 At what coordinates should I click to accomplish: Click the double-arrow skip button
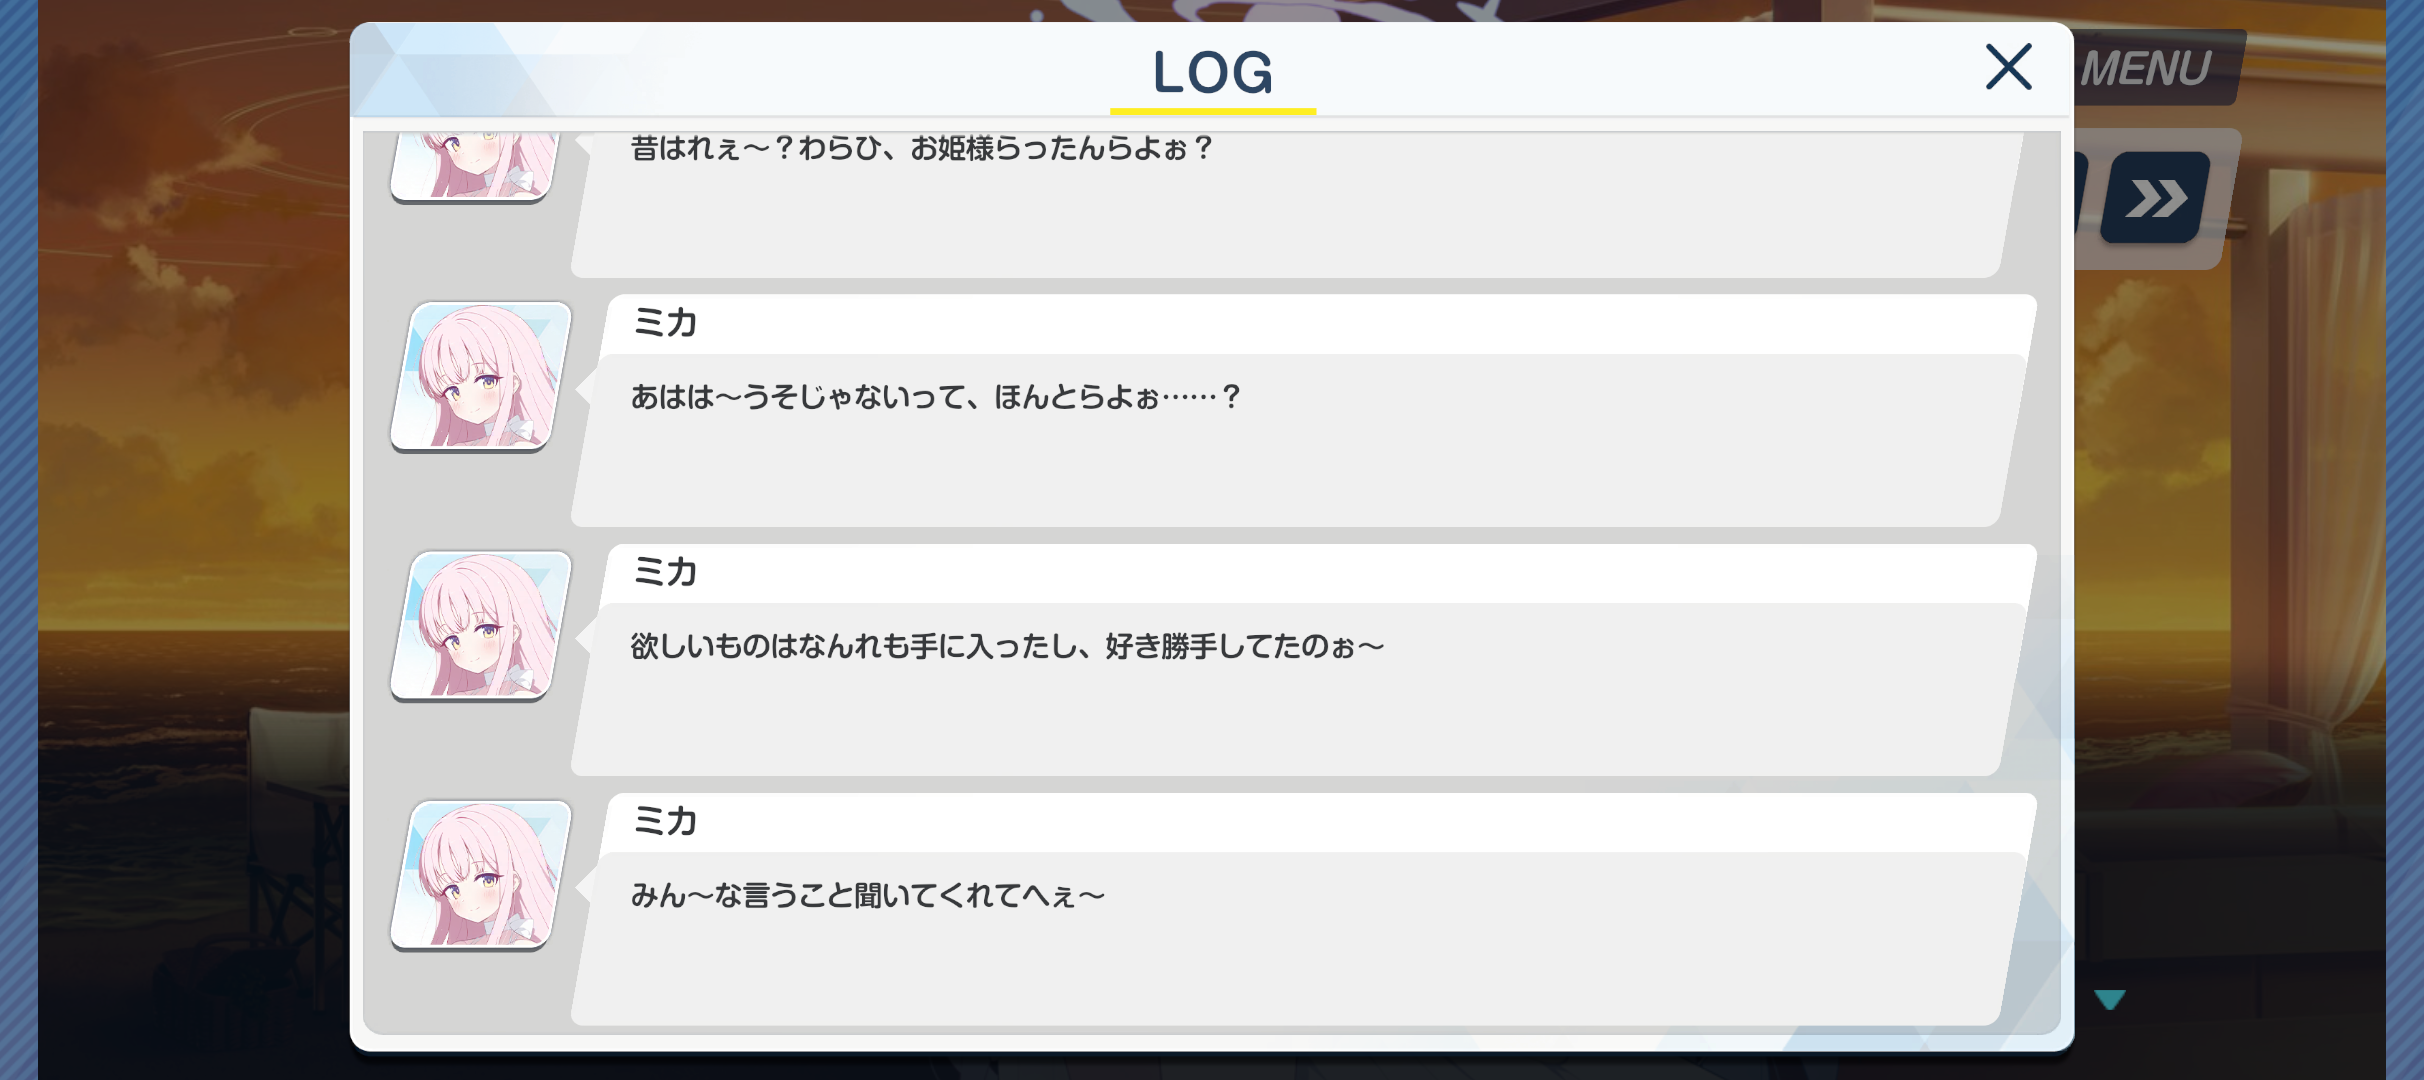tap(2156, 198)
